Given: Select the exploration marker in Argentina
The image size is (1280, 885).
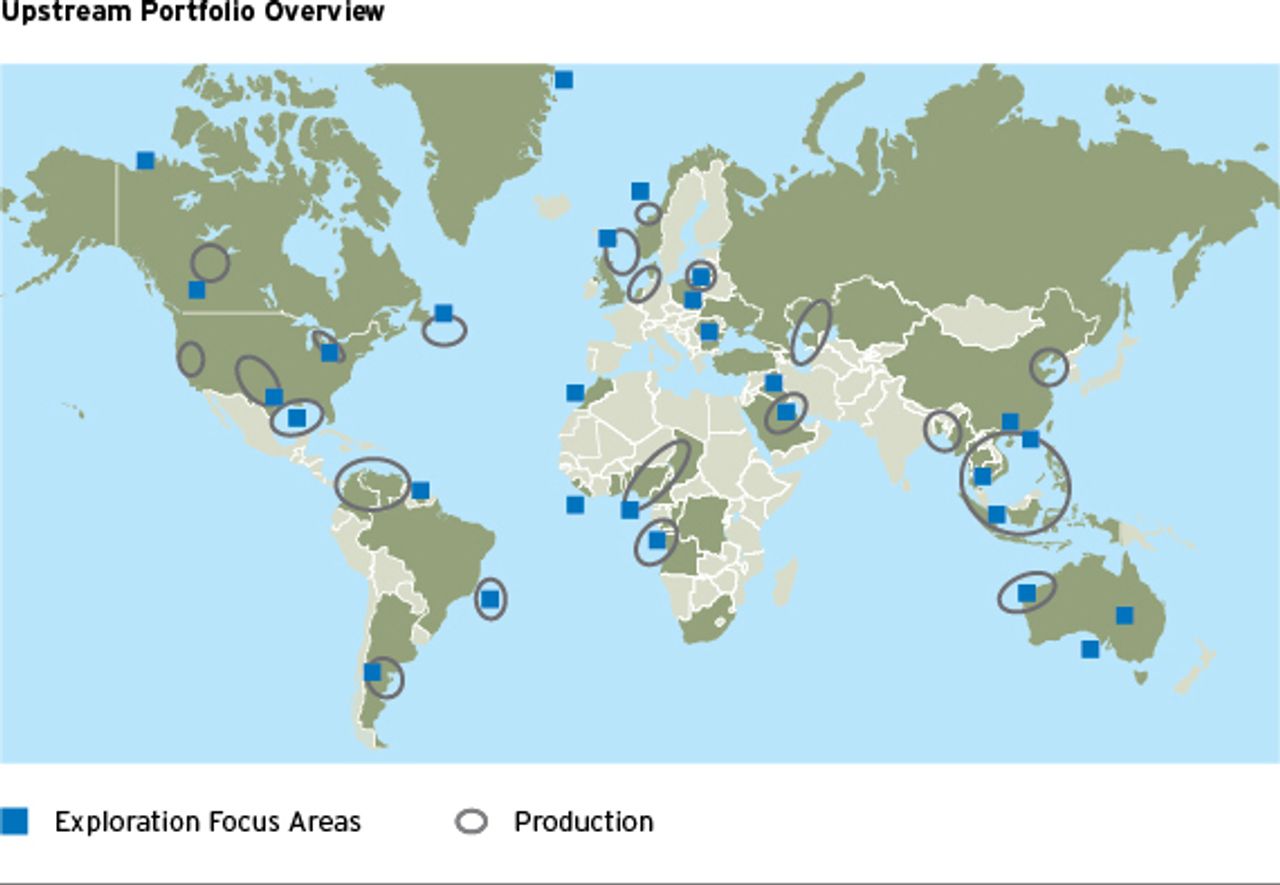Looking at the screenshot, I should click(x=373, y=672).
